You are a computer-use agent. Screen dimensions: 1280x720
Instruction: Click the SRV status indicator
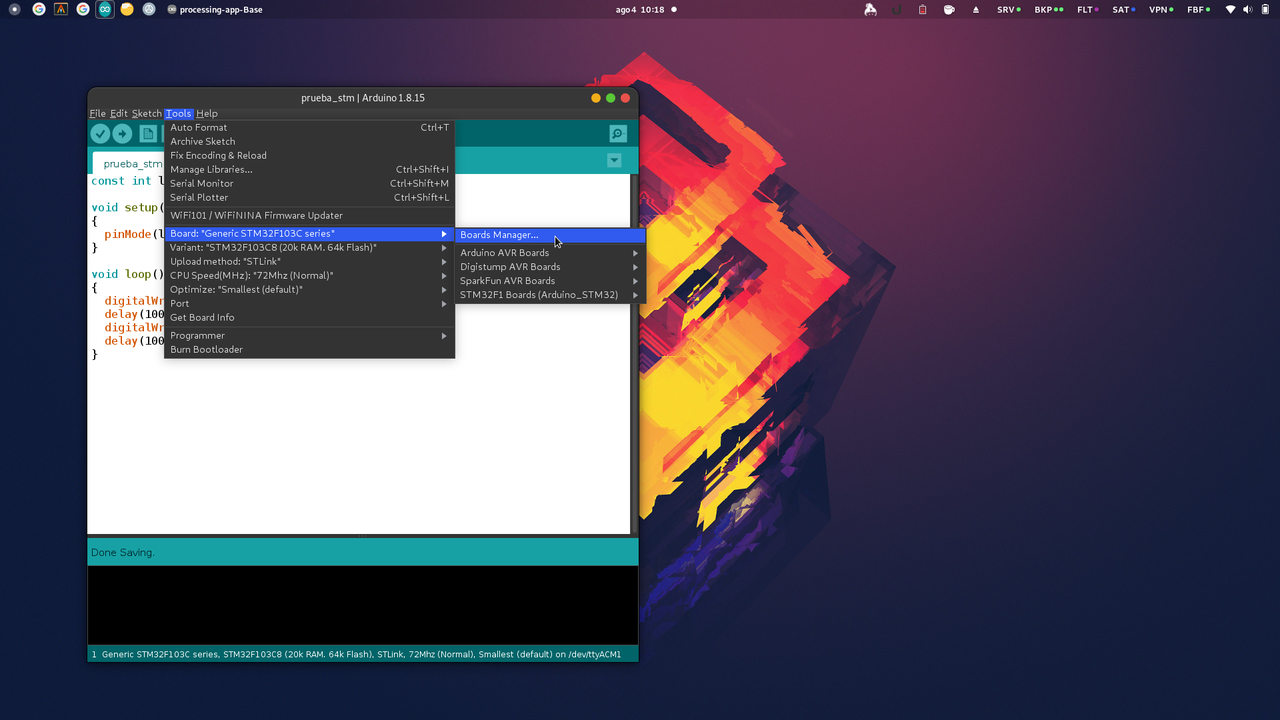pyautogui.click(x=1009, y=9)
